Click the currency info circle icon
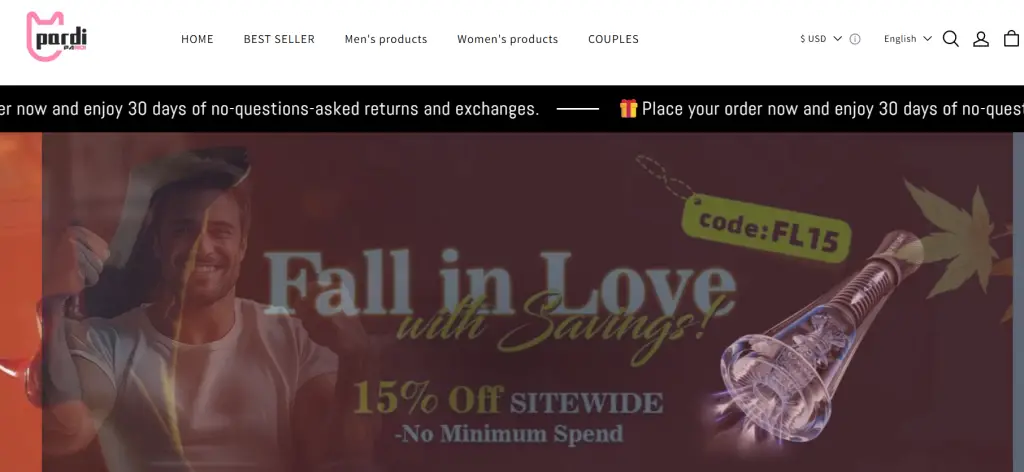The width and height of the screenshot is (1024, 472). (855, 39)
